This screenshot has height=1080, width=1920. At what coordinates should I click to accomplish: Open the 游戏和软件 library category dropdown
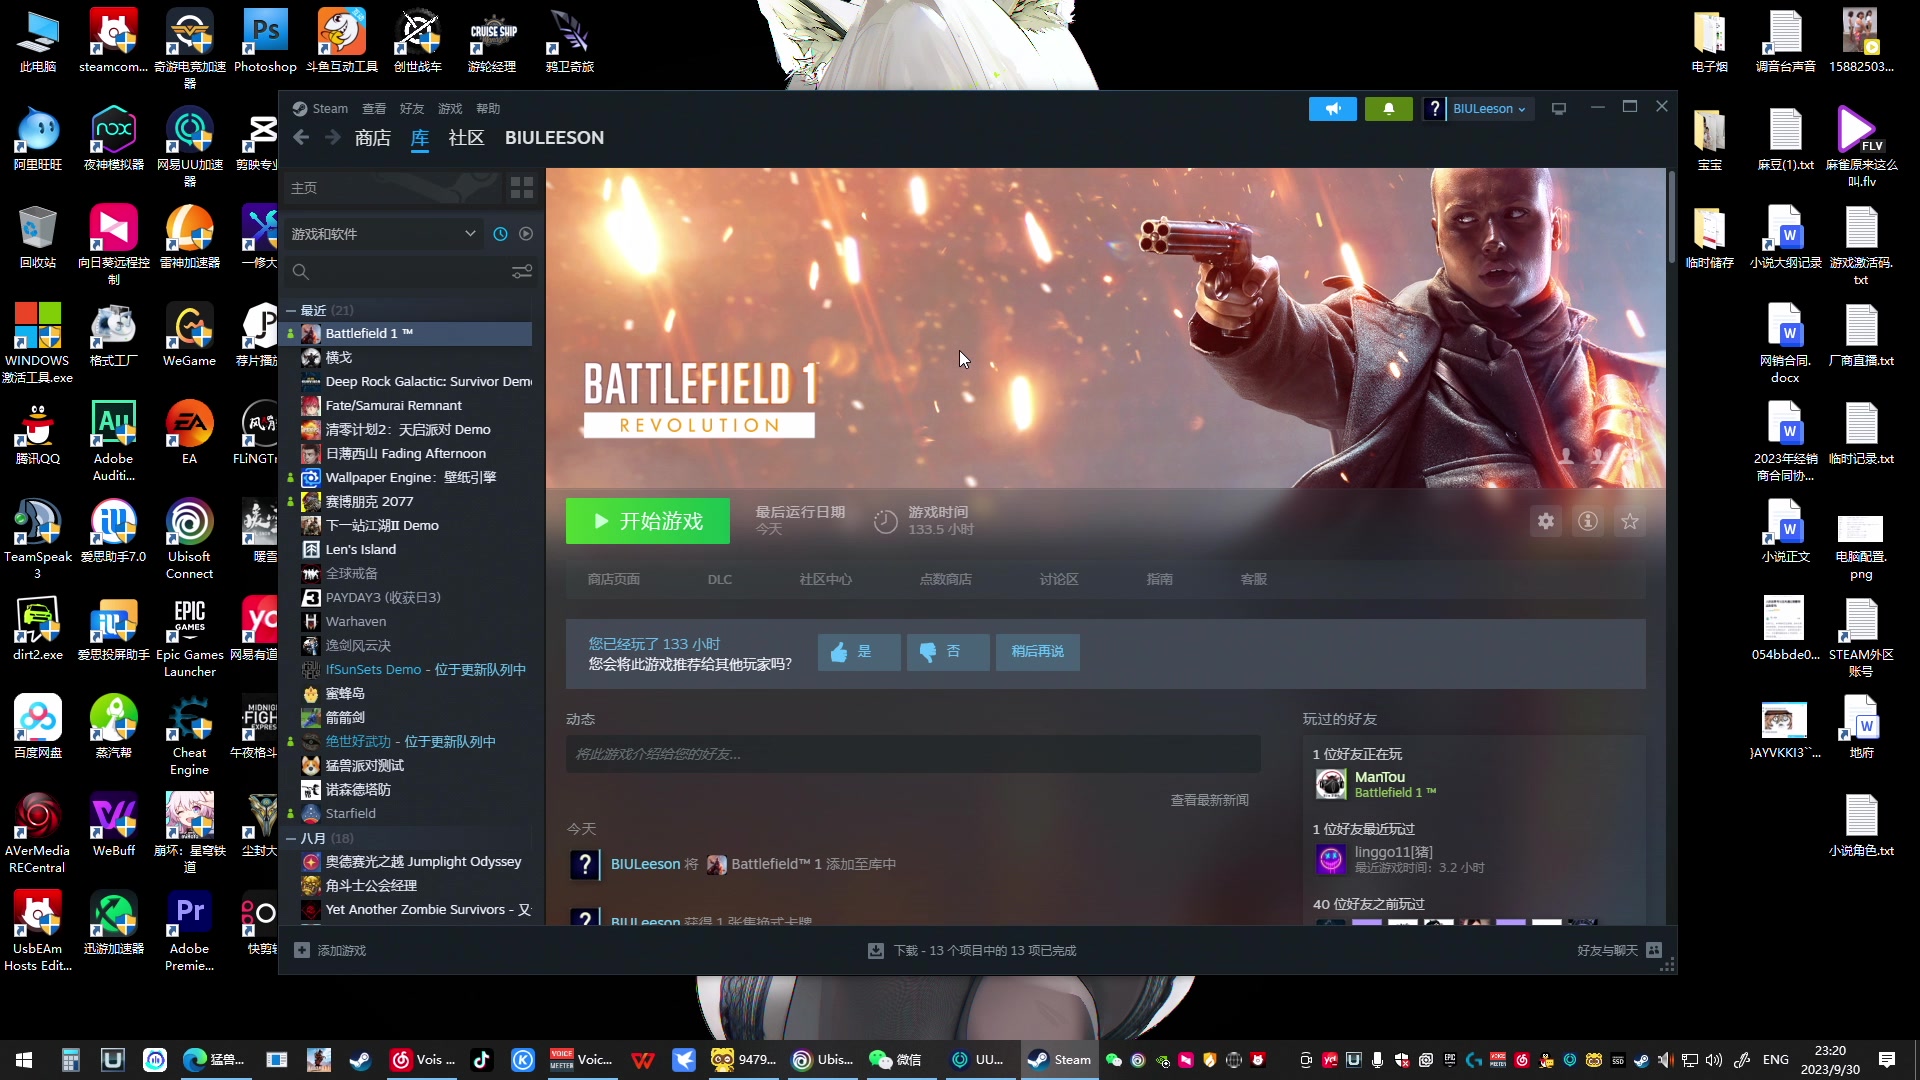(x=384, y=234)
